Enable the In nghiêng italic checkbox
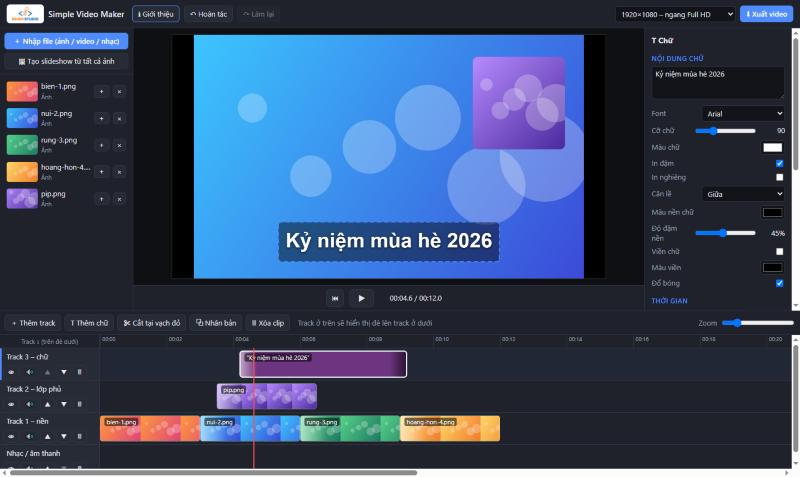This screenshot has height=477, width=800. (779, 177)
